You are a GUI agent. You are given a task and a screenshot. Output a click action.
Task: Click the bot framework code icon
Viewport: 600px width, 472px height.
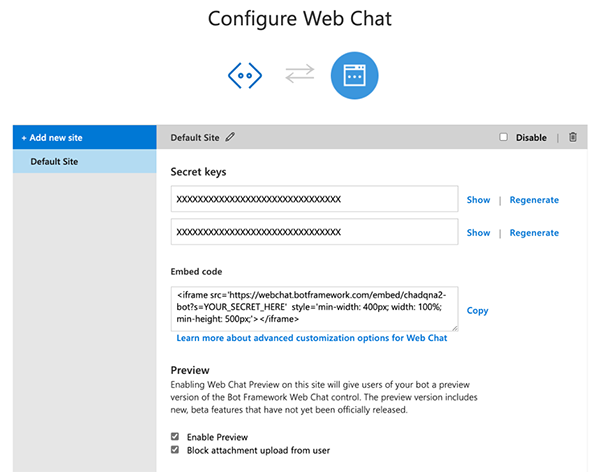pos(245,75)
